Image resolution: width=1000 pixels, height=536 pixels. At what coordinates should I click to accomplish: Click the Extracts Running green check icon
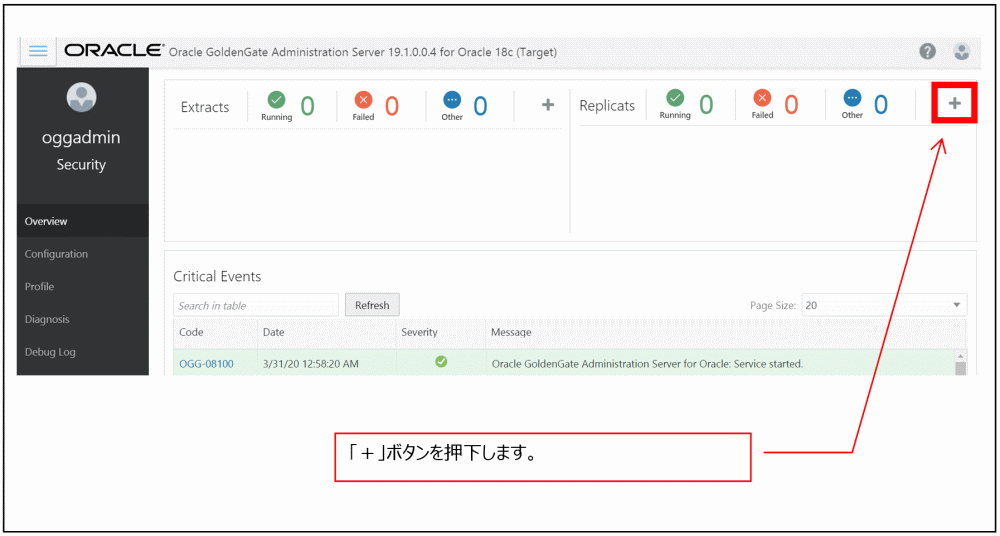[276, 100]
